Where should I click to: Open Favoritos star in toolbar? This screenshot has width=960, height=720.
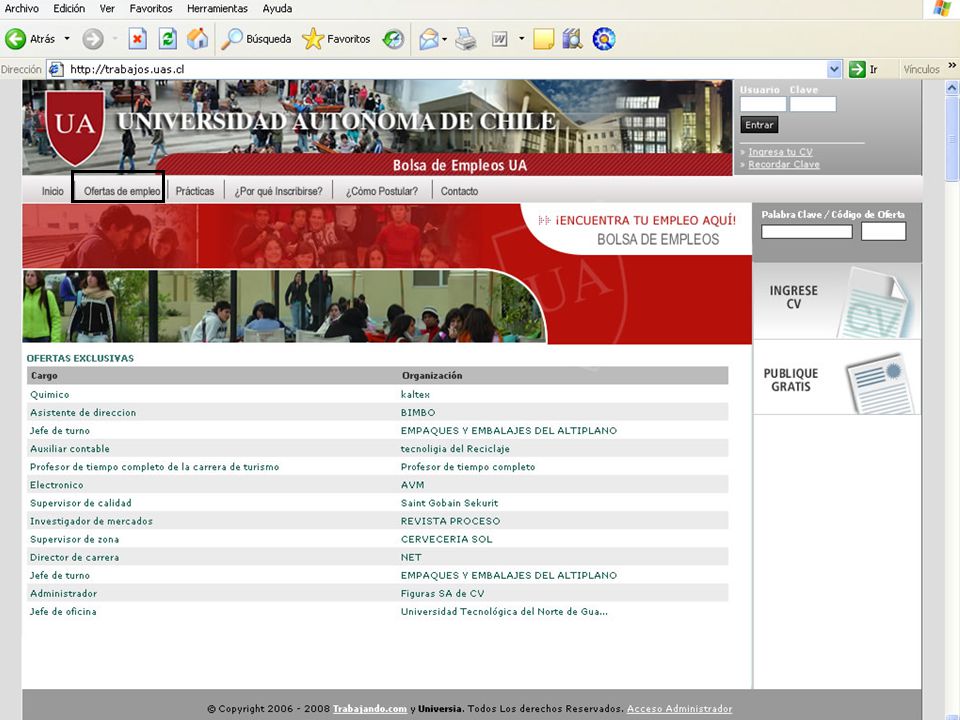click(313, 39)
